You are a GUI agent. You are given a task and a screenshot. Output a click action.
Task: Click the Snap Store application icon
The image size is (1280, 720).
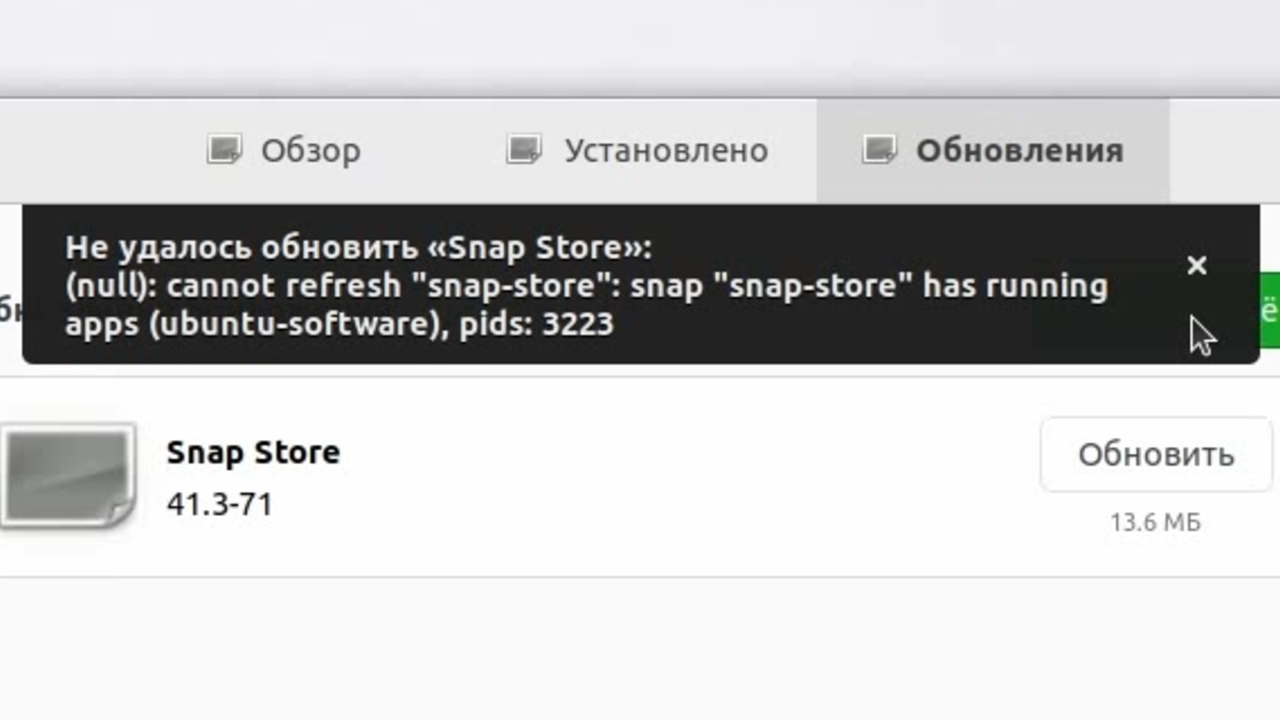pyautogui.click(x=68, y=474)
